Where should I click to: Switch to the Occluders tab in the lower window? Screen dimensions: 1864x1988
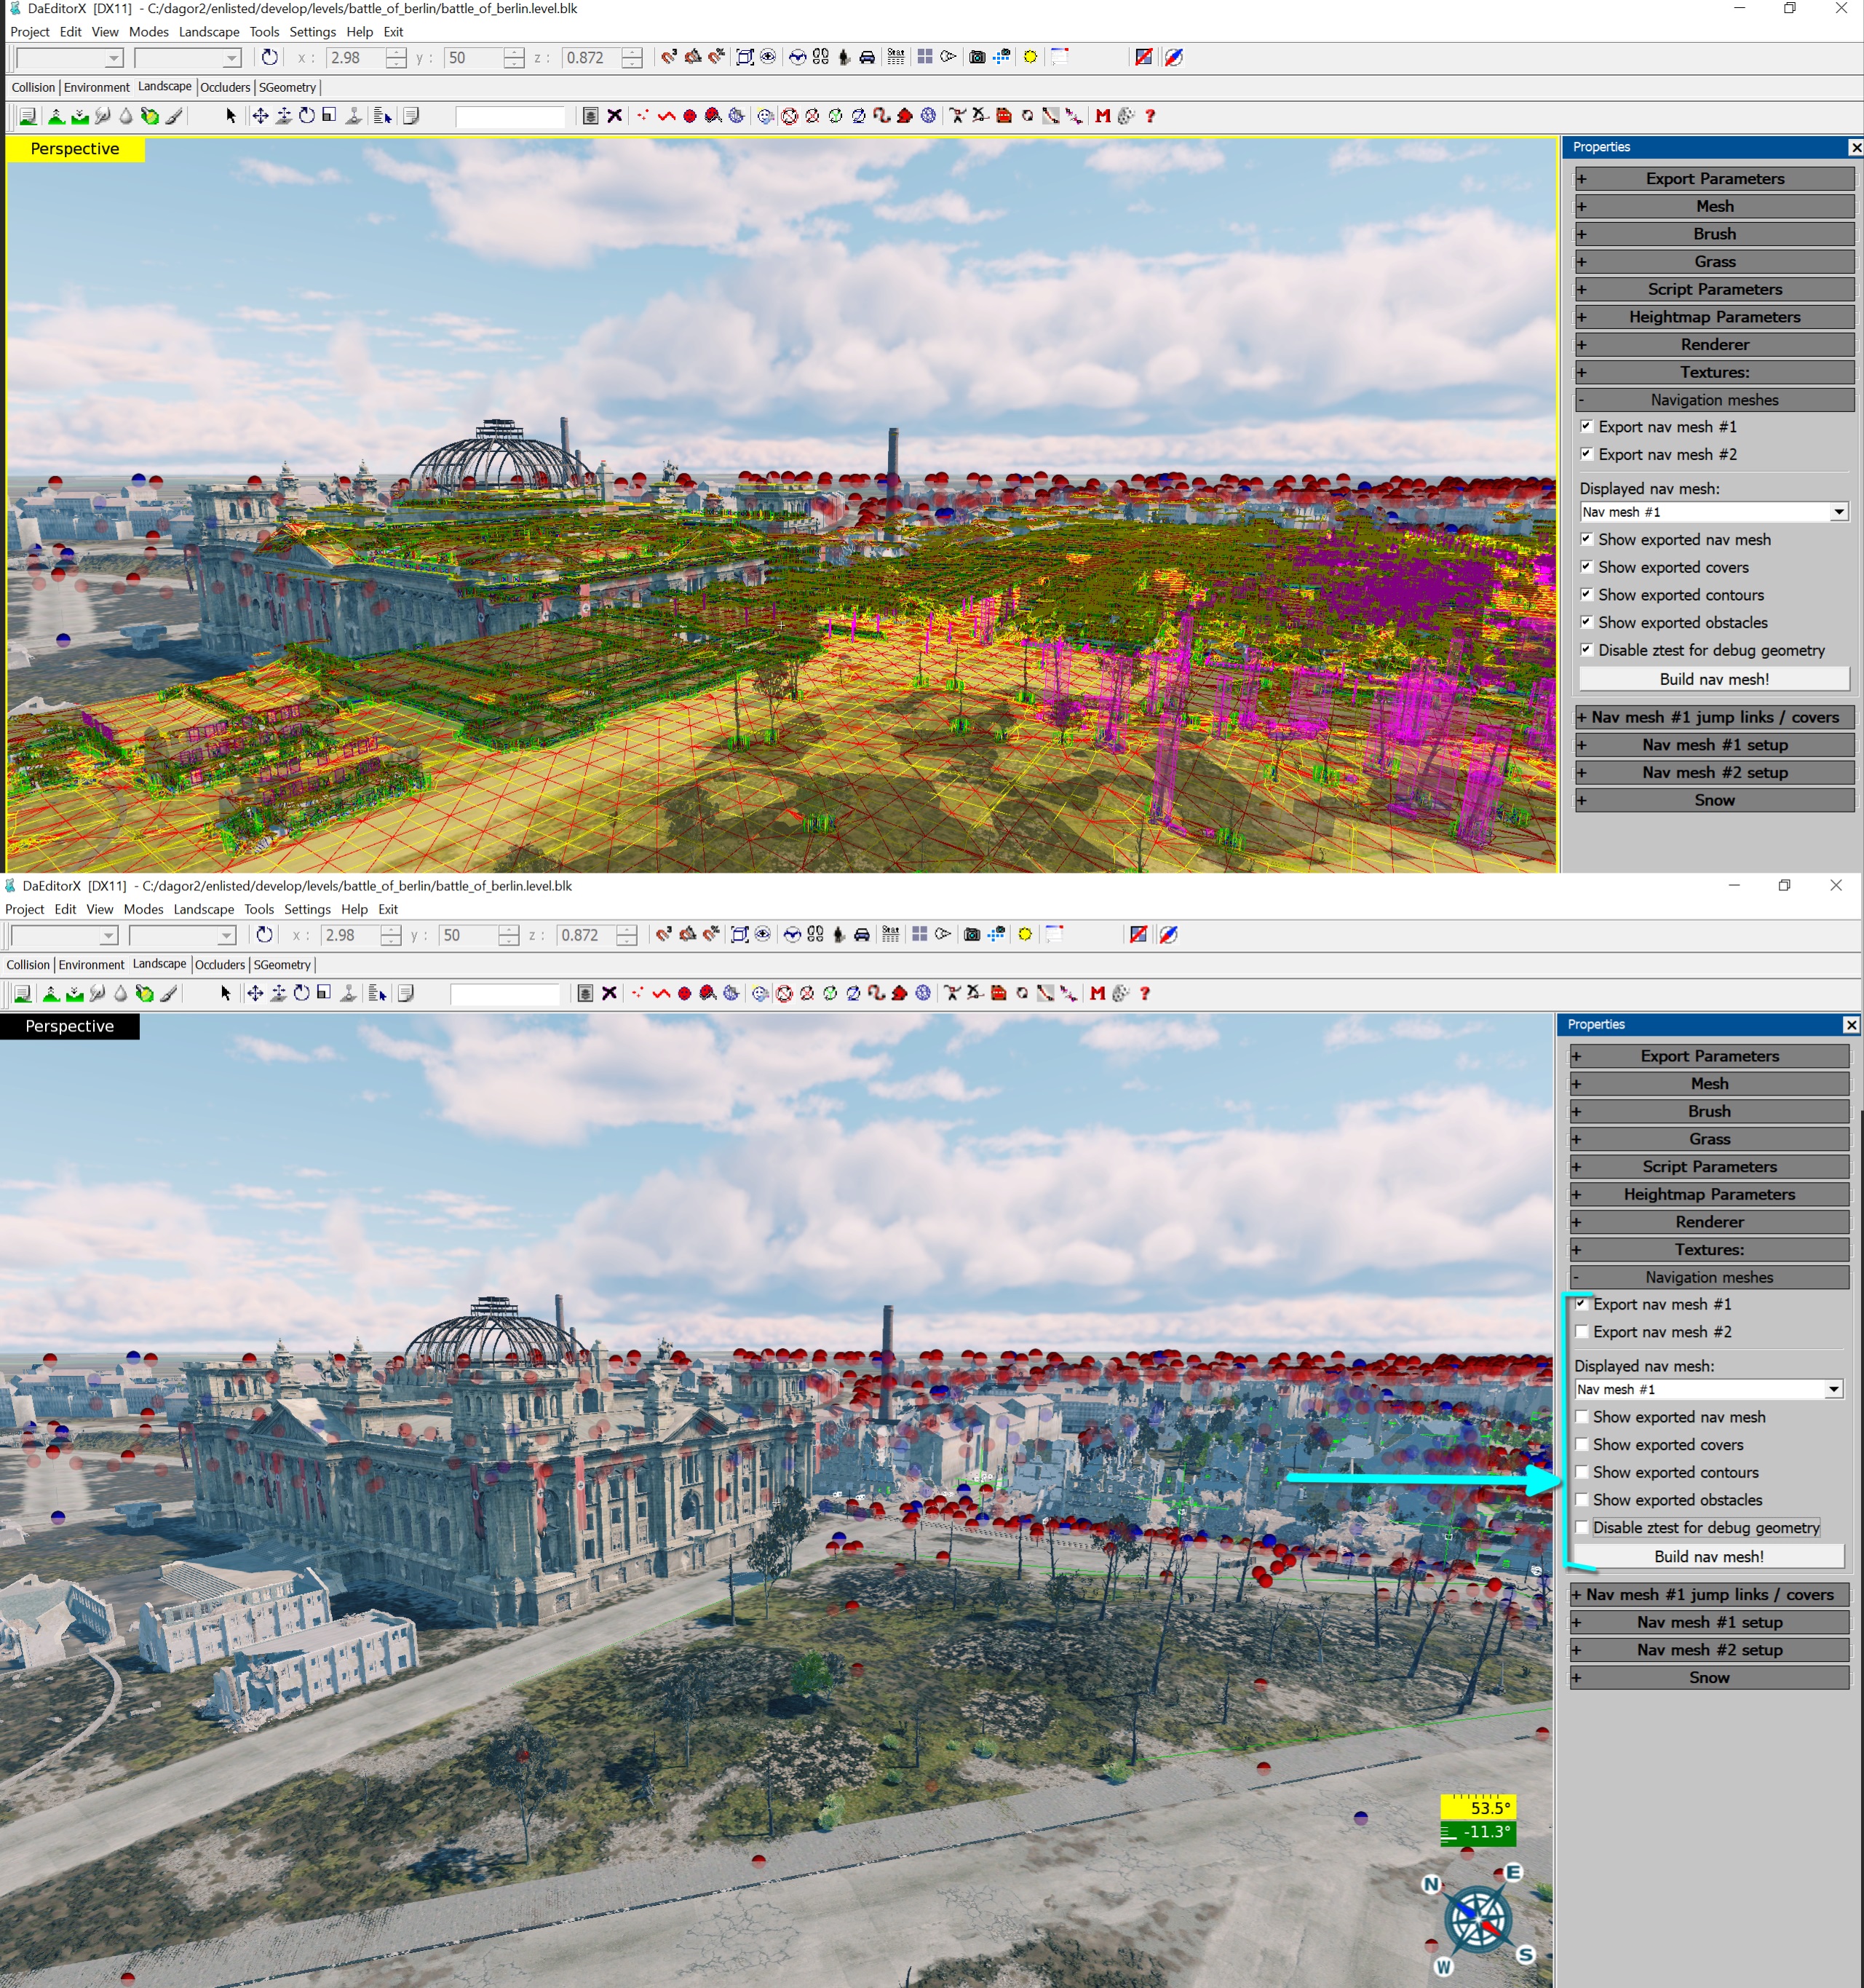tap(220, 965)
